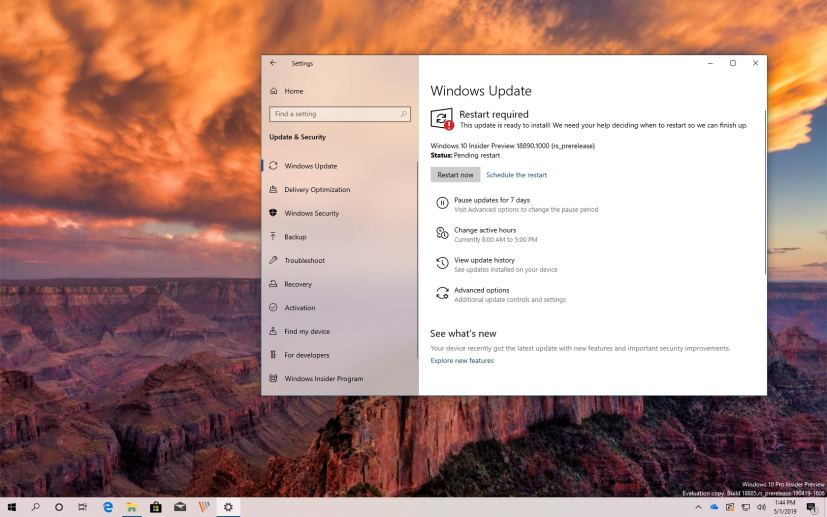Click the volume speaker tray icon
The image size is (827, 517).
[761, 508]
